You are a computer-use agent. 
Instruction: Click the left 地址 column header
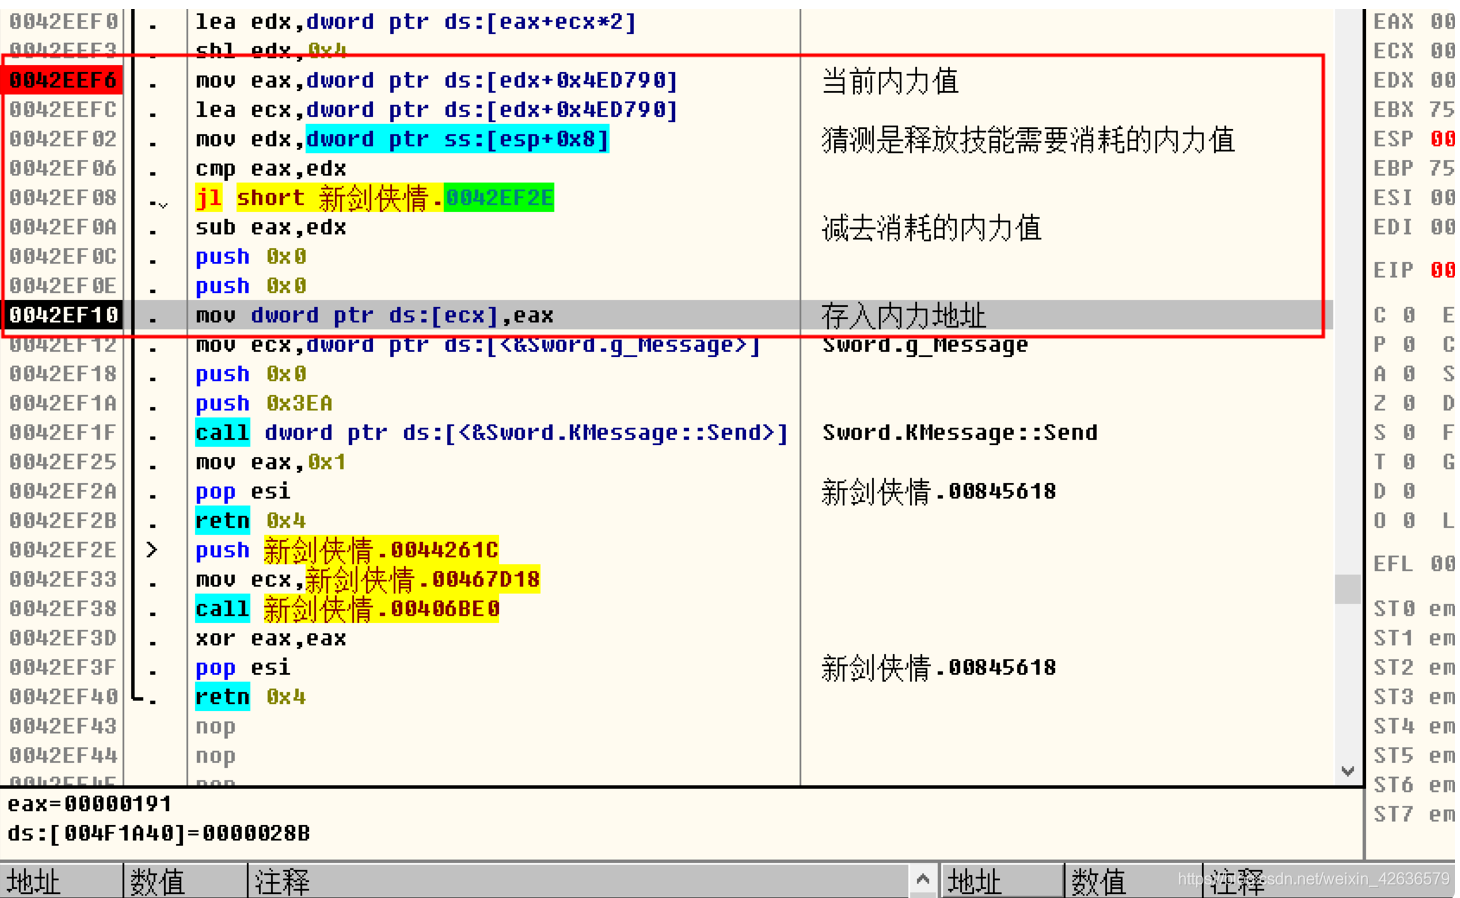(61, 881)
